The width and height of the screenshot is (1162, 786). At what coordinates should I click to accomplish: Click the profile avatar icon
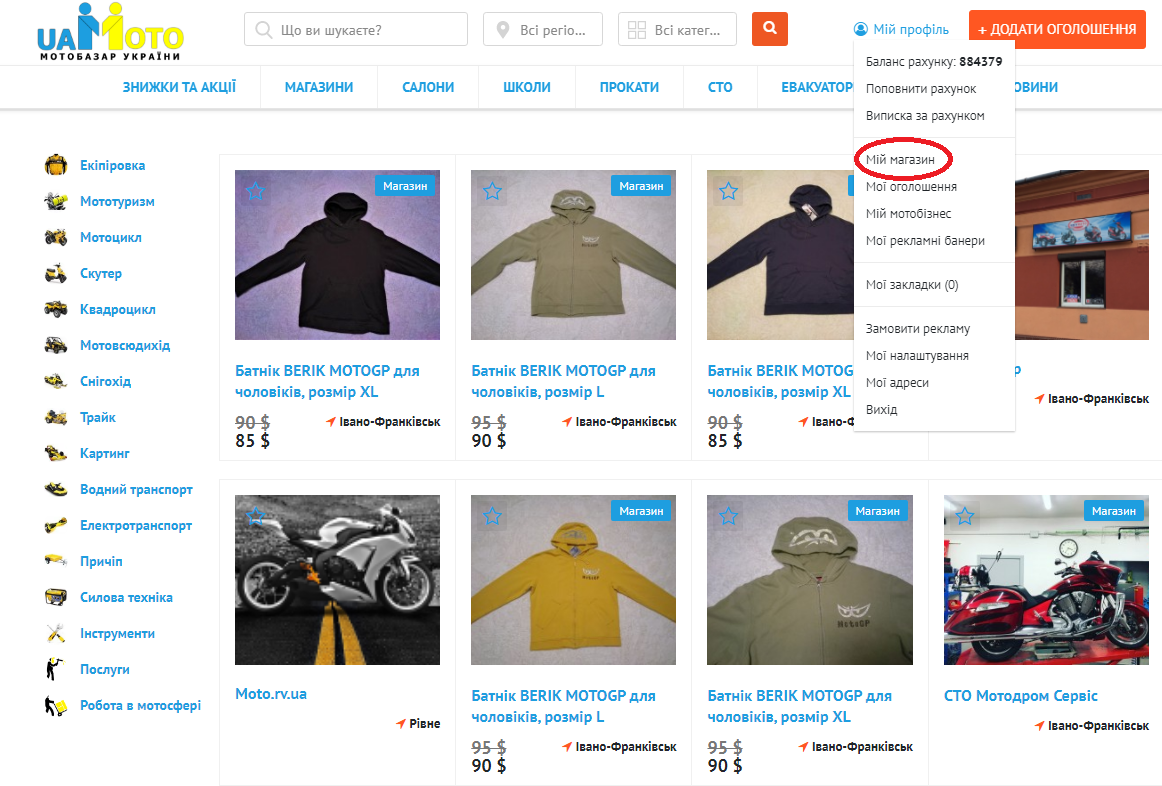coord(860,29)
